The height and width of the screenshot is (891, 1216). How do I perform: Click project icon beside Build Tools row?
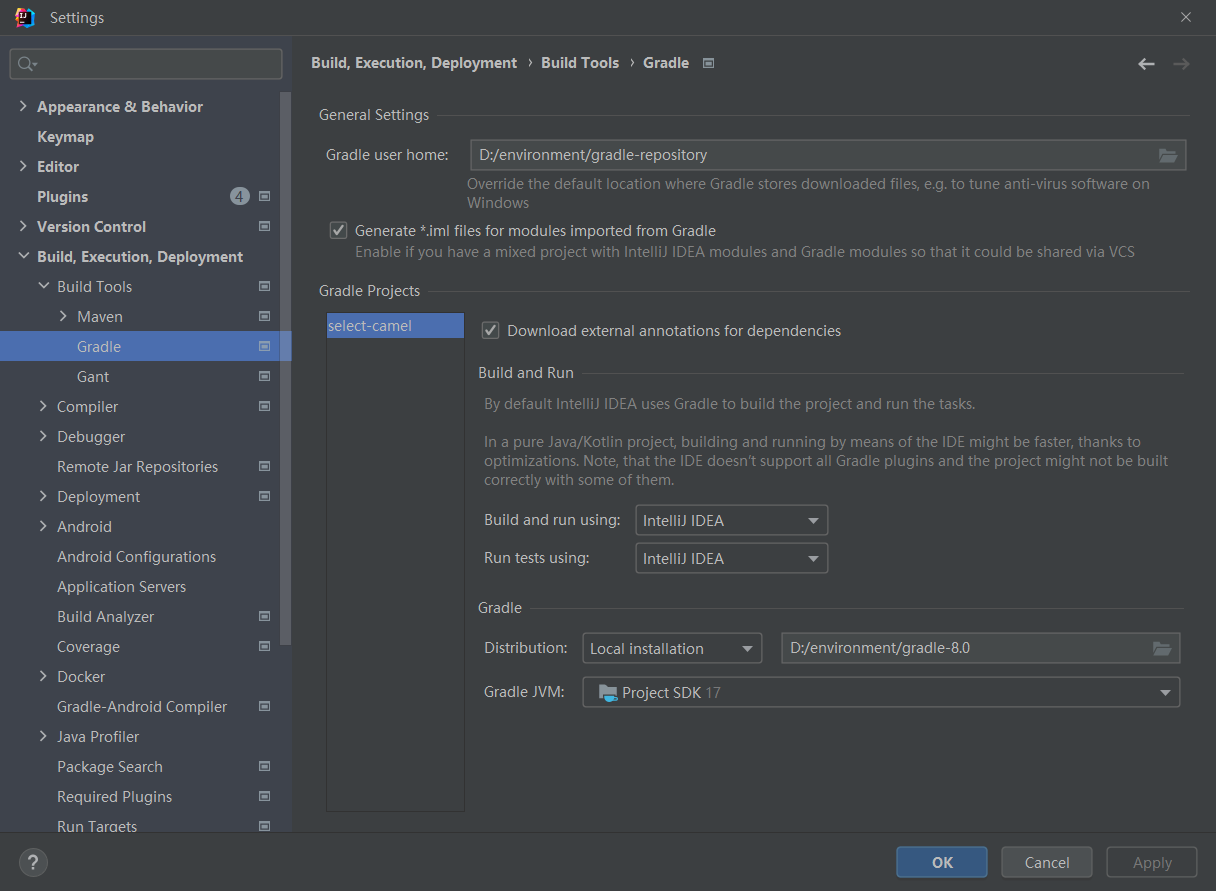(x=264, y=286)
